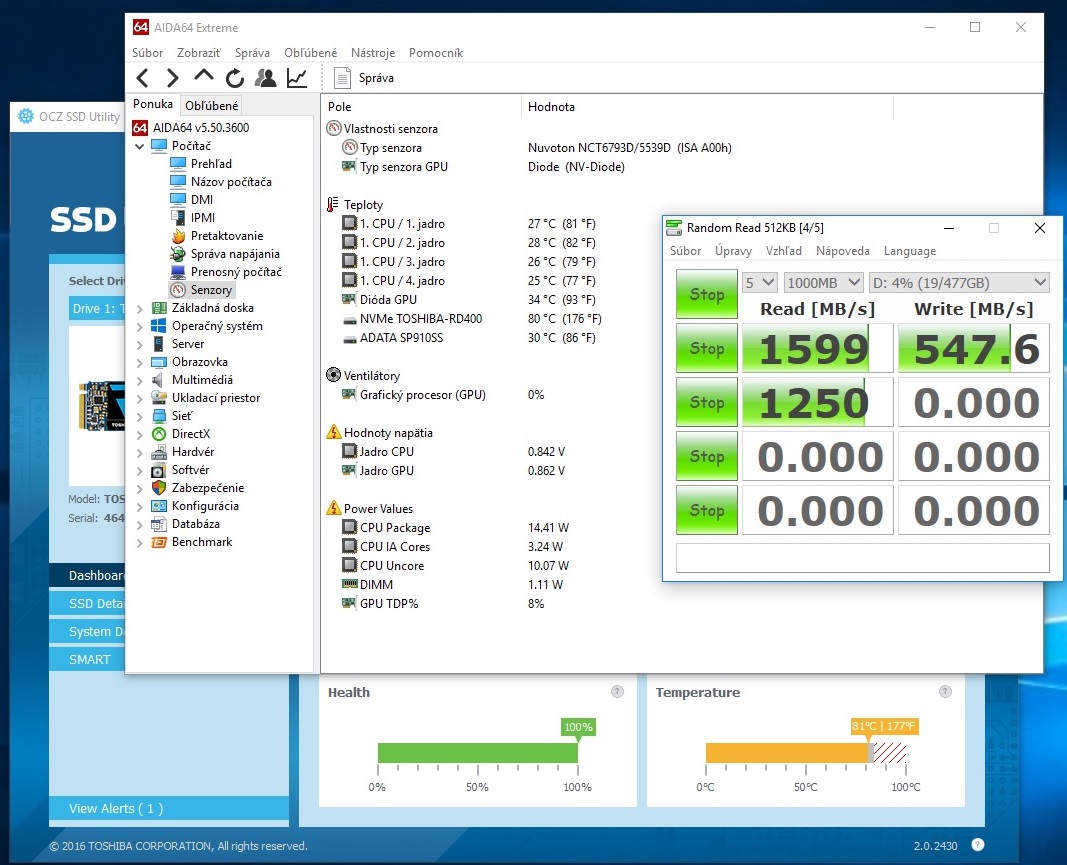1067x865 pixels.
Task: Select the DirectX icon in tree
Action: pos(159,434)
